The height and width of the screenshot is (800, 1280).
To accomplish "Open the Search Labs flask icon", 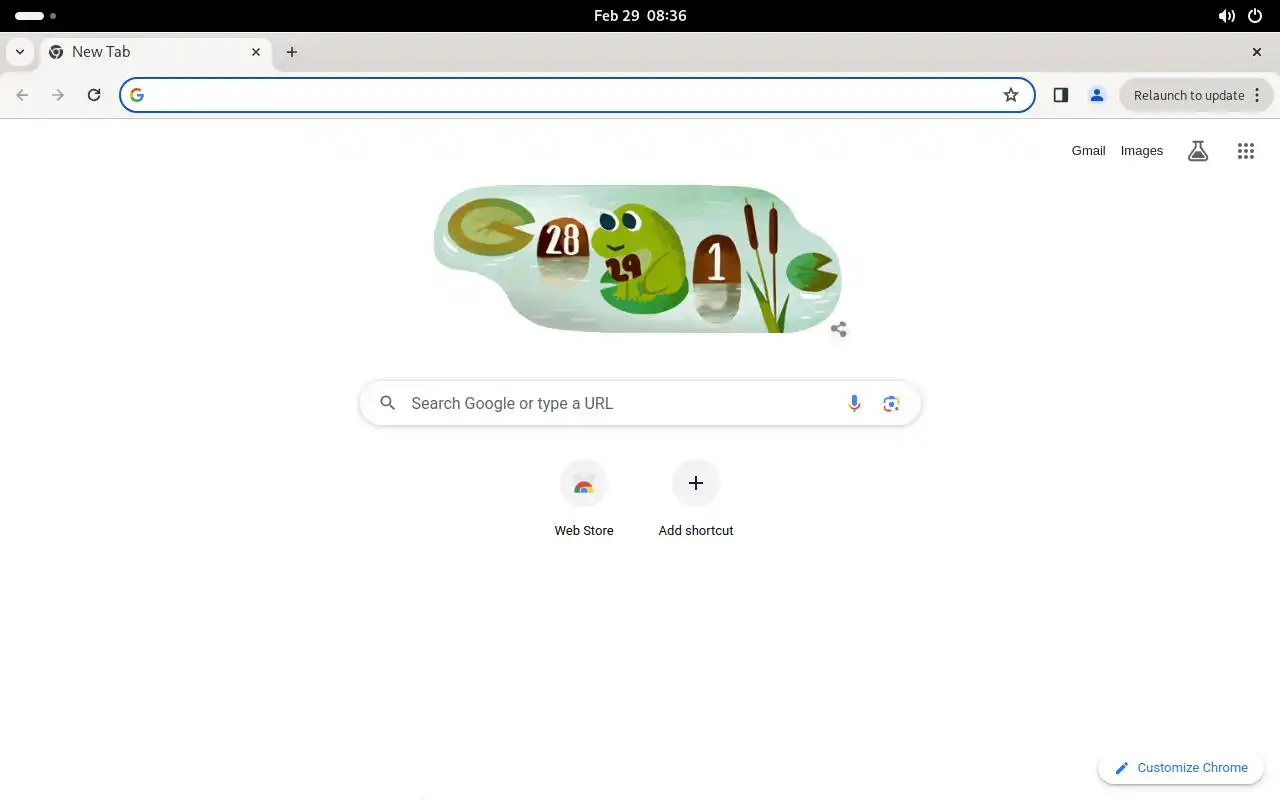I will click(1198, 151).
